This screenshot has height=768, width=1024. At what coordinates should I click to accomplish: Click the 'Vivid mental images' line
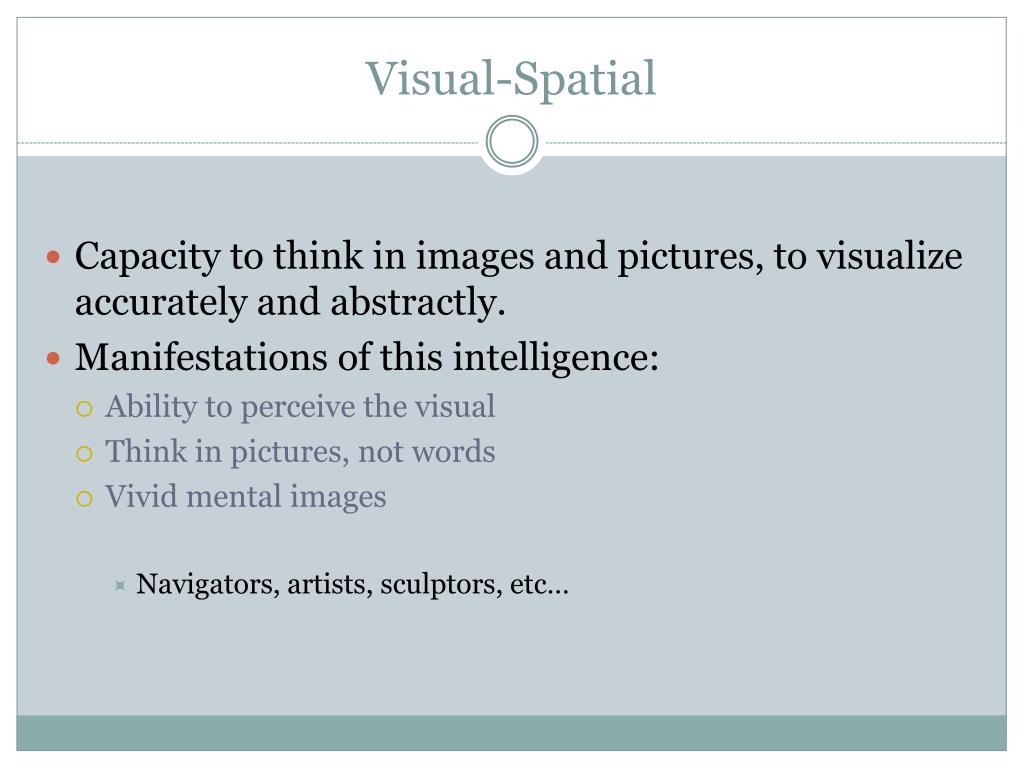[246, 497]
